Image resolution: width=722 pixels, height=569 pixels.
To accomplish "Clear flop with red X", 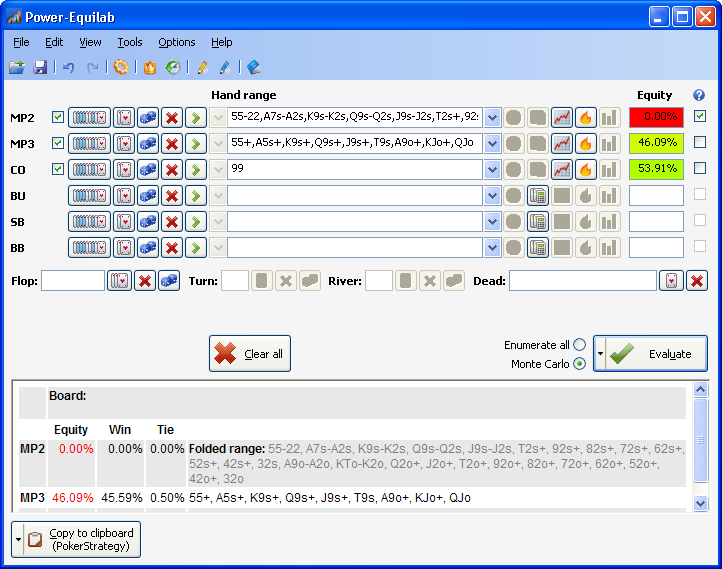I will (x=145, y=281).
